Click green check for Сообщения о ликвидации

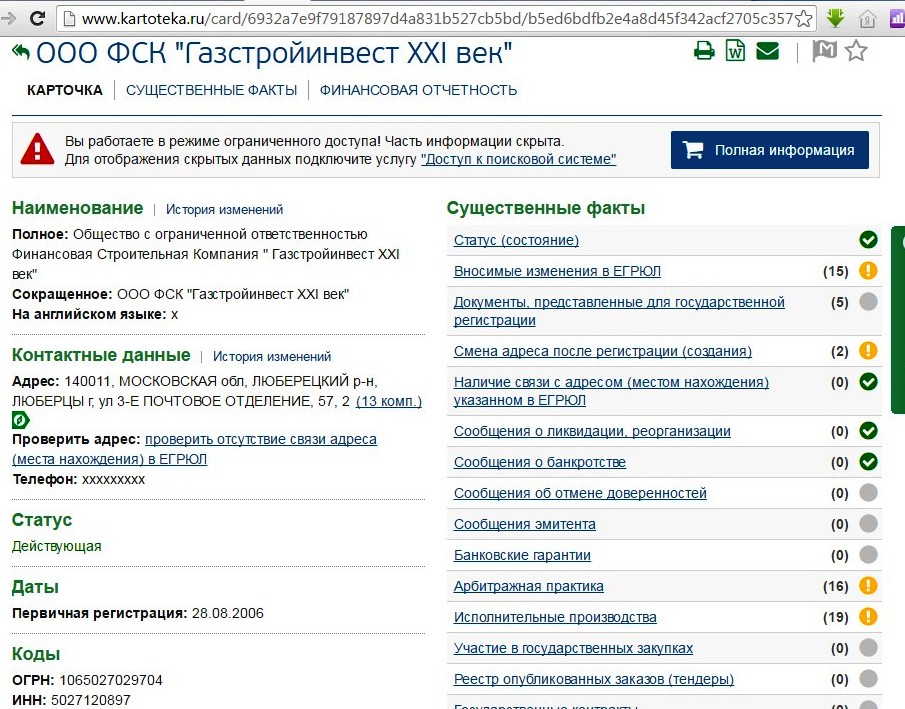click(868, 431)
